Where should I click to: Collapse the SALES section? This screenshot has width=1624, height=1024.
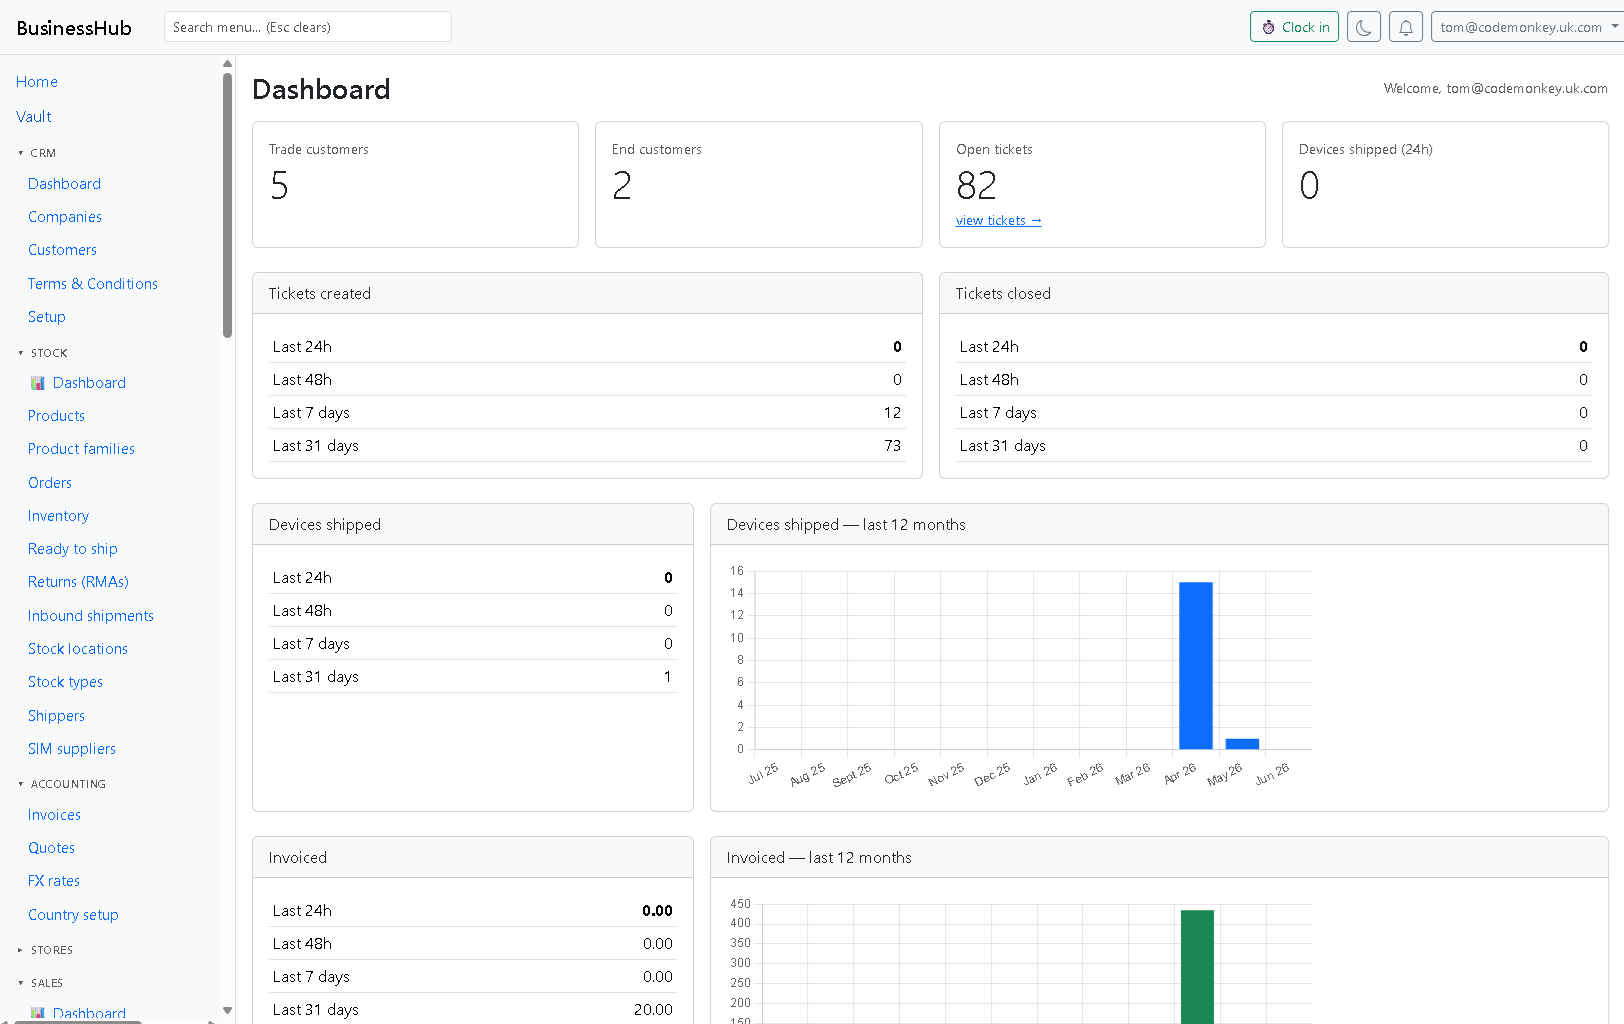coord(41,983)
